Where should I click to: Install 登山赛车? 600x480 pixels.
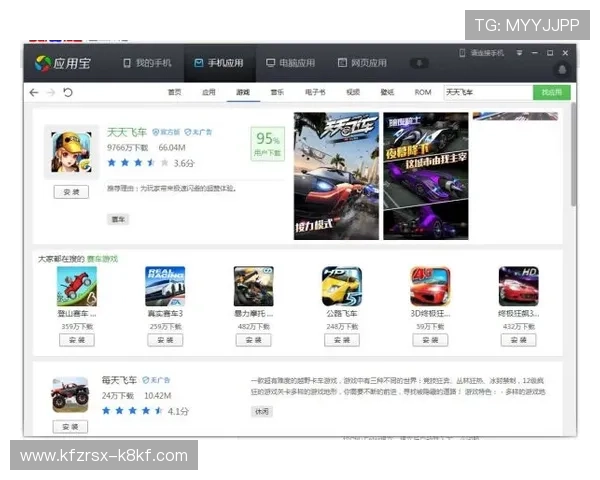77,340
